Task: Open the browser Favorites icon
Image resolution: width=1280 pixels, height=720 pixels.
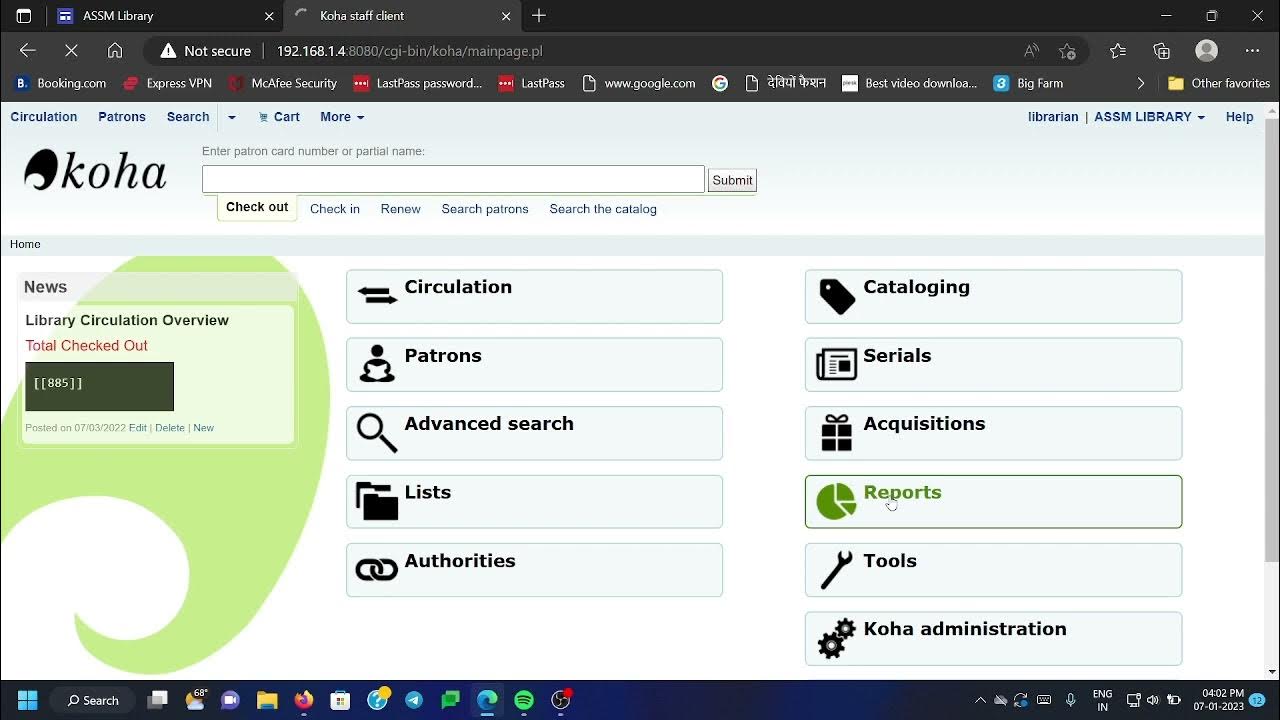Action: [1118, 51]
